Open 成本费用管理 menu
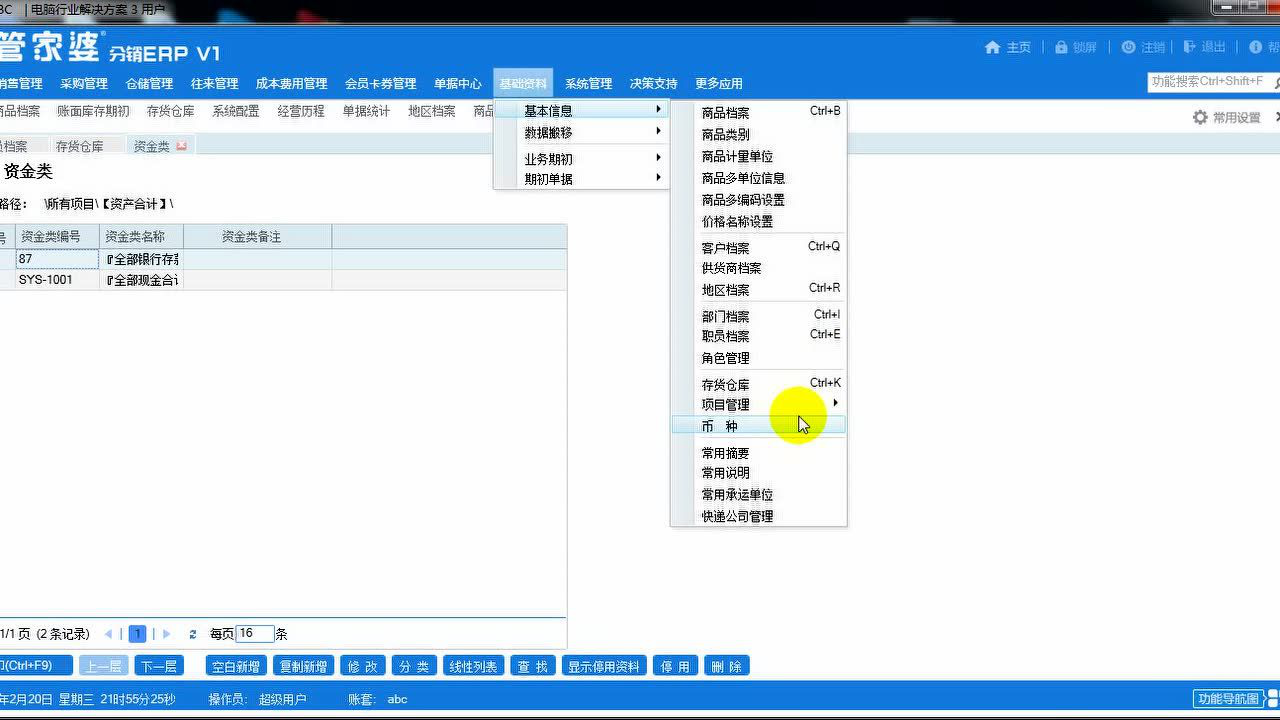 (x=291, y=84)
